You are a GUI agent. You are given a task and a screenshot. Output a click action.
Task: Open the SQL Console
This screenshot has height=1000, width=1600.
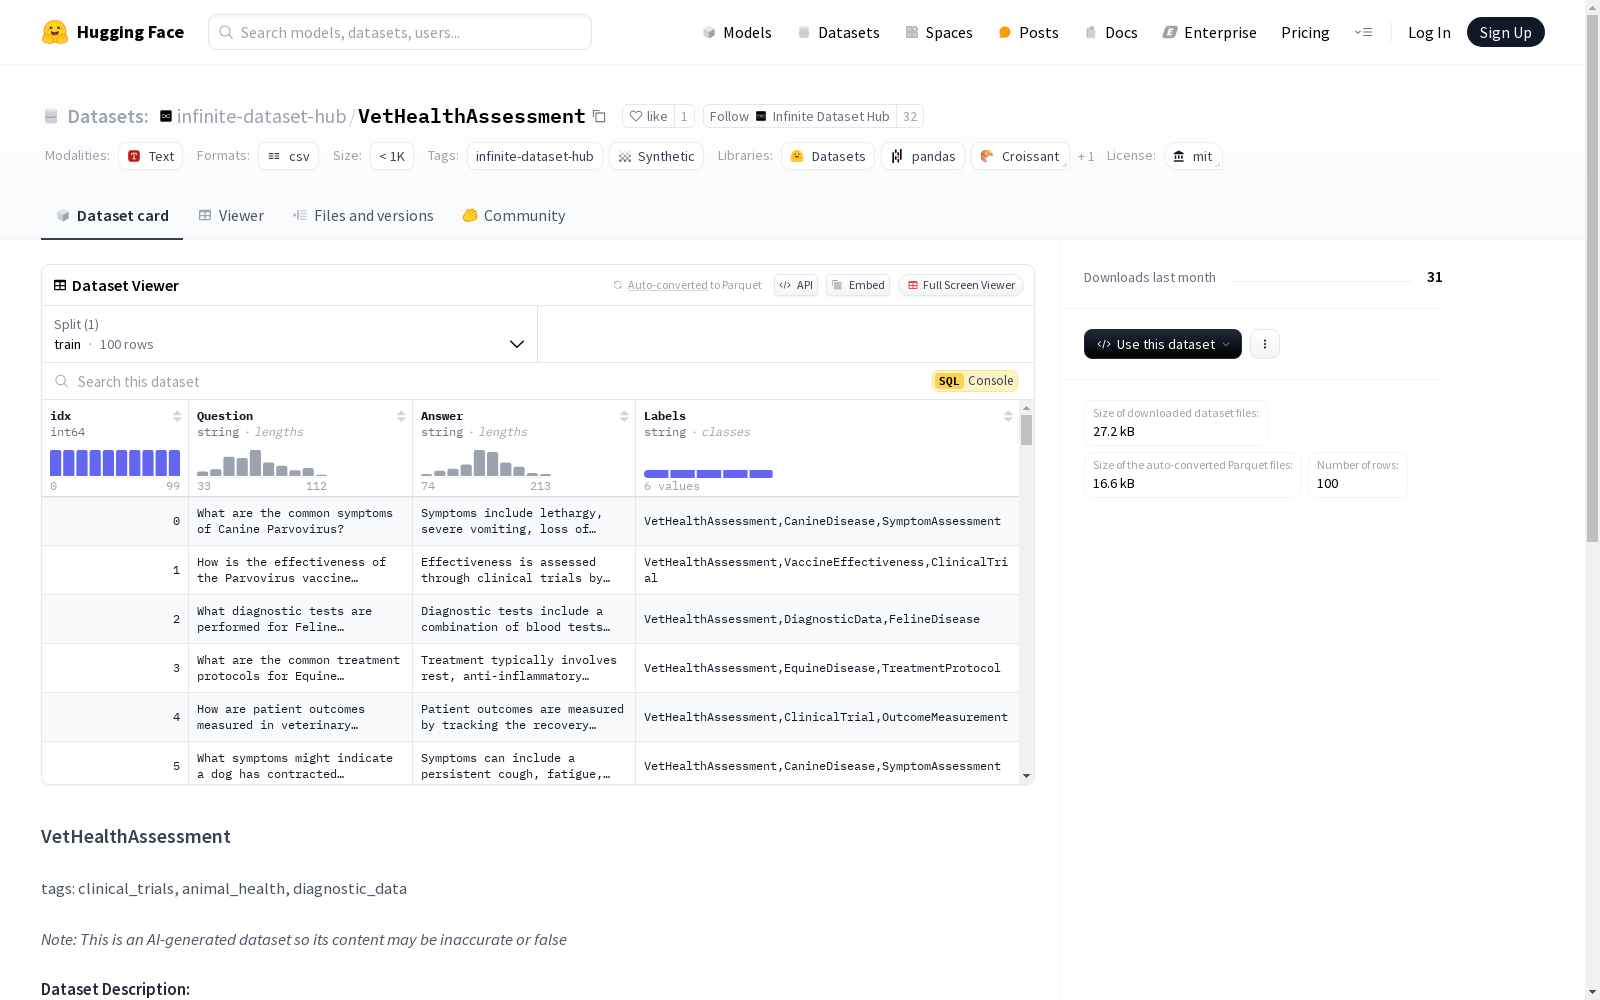coord(975,381)
